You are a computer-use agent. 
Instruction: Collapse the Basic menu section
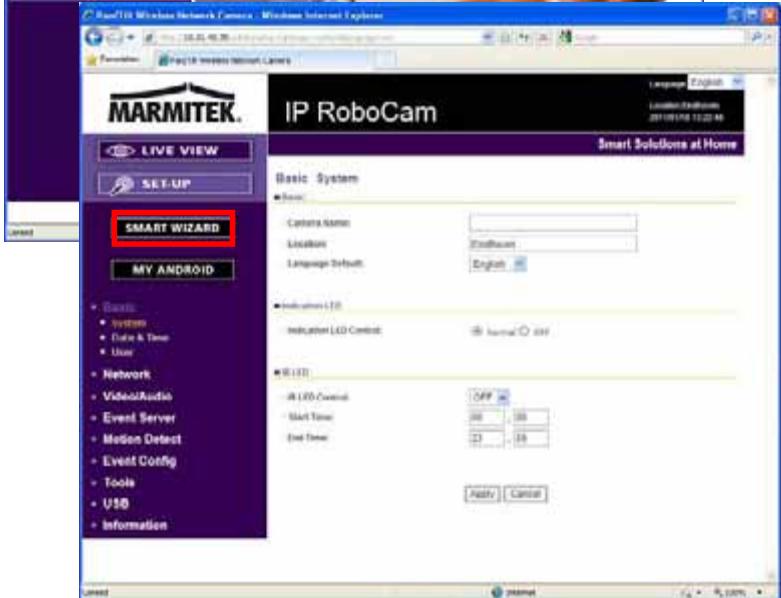coord(119,307)
